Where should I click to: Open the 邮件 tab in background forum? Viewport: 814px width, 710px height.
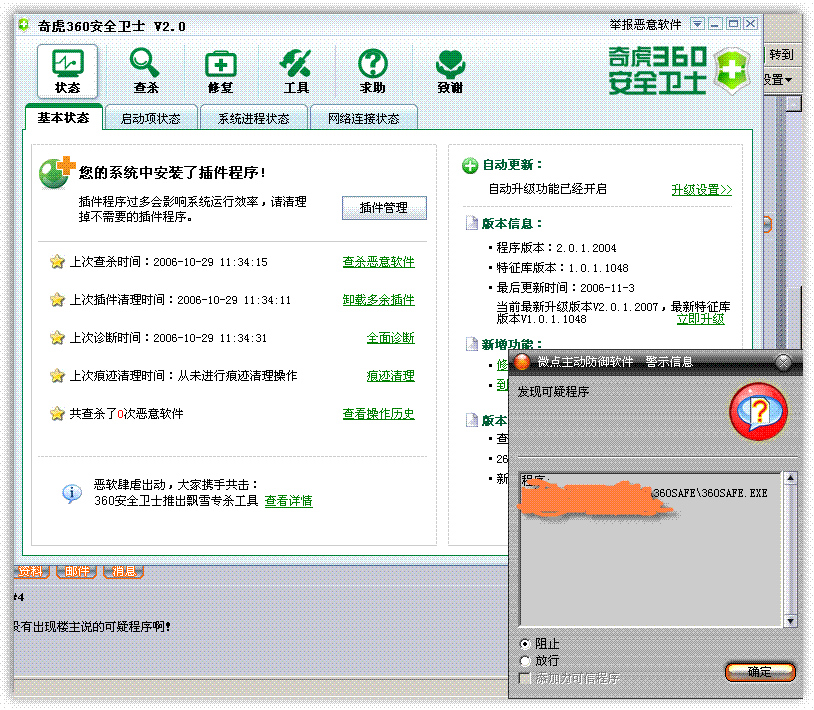pyautogui.click(x=77, y=571)
